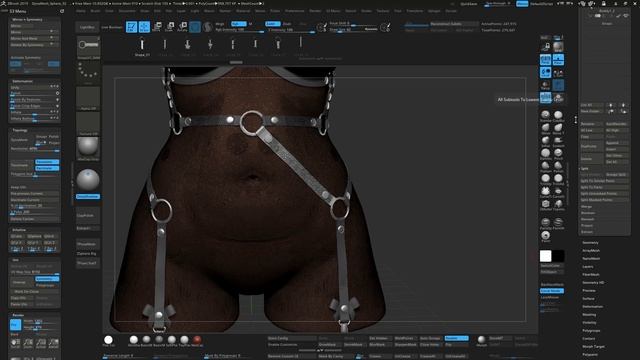Open the Document menu
640x360 pixels.
127,11
